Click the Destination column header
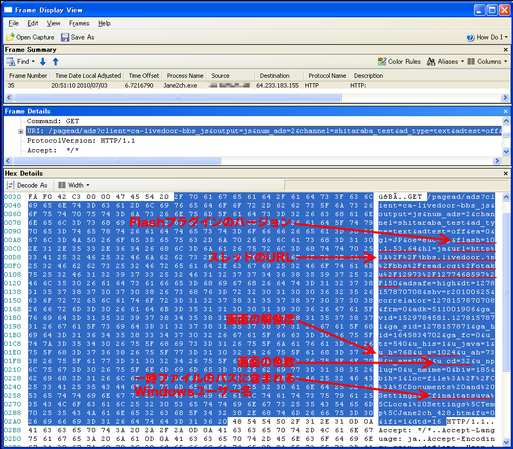This screenshot has height=449, width=513. click(x=274, y=76)
